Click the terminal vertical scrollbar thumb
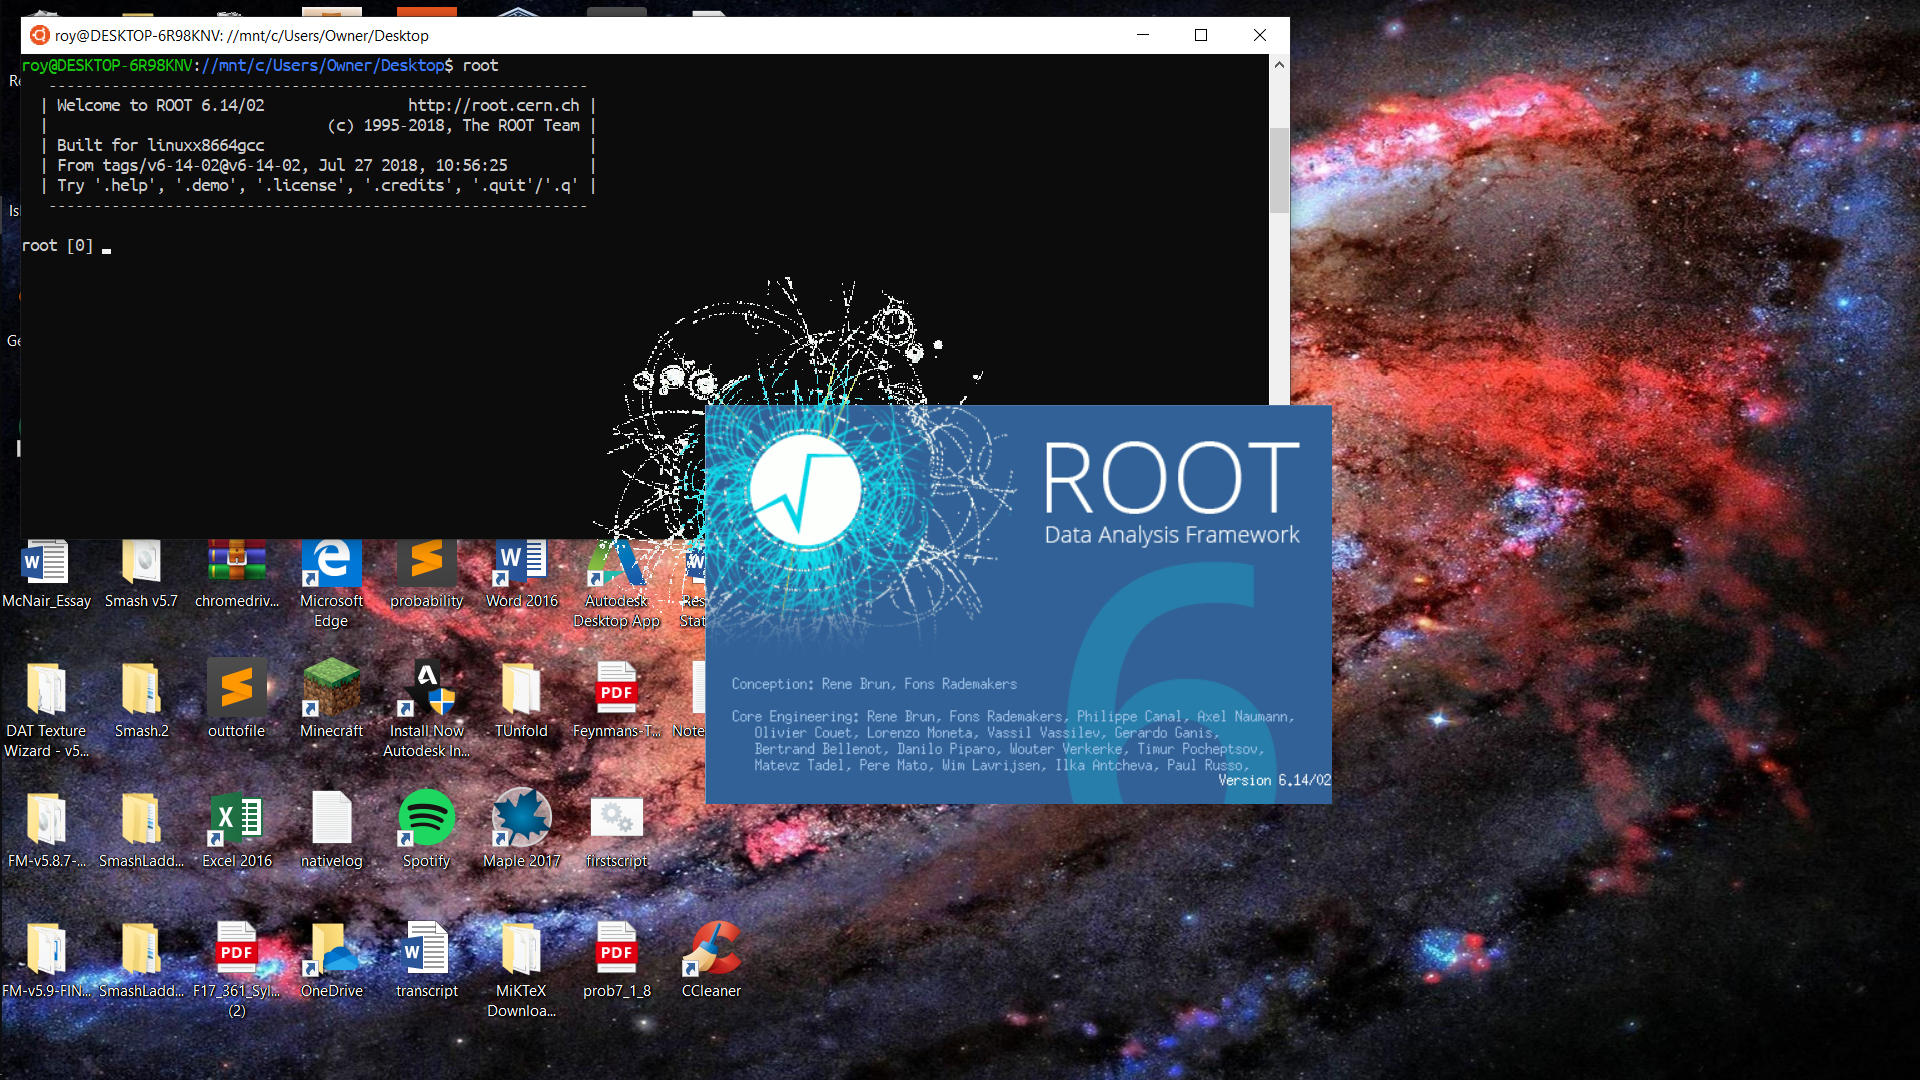The height and width of the screenshot is (1080, 1920). [1279, 170]
